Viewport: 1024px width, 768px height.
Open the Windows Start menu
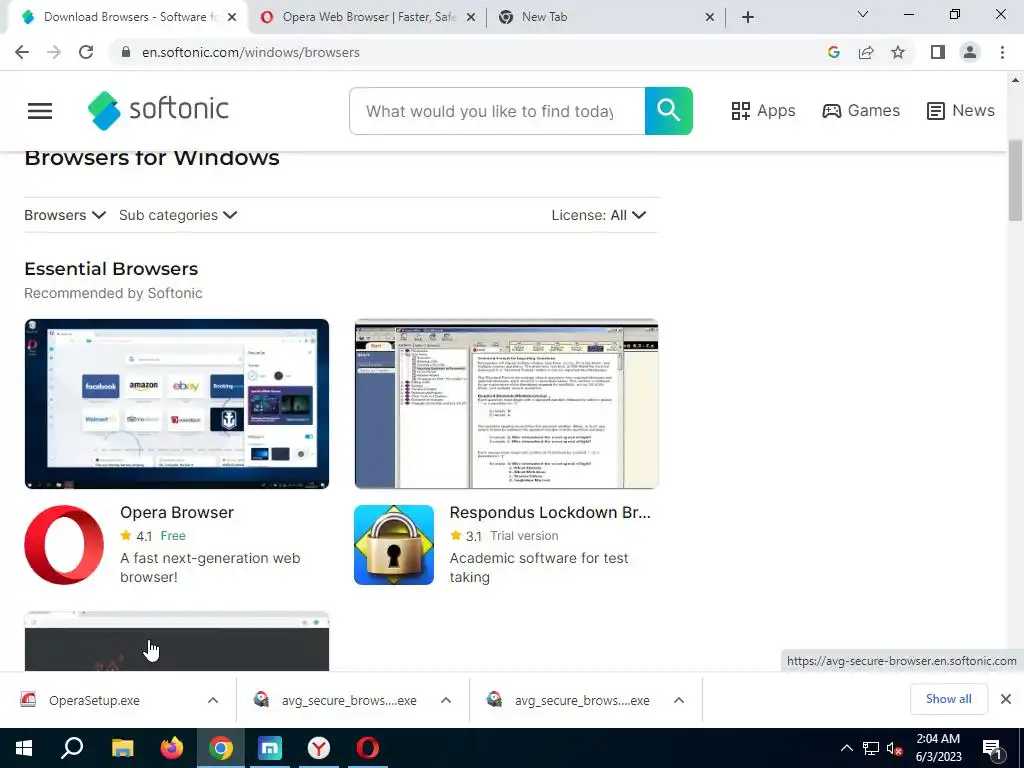[24, 748]
